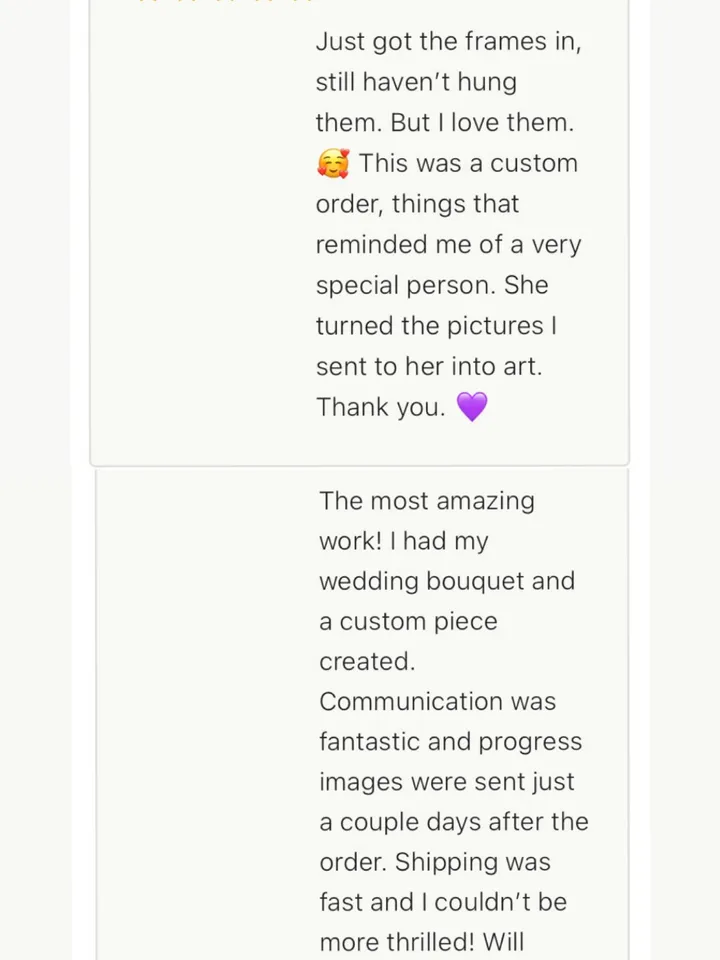
Task: Click the 'special person. She' text line
Action: coord(432,285)
